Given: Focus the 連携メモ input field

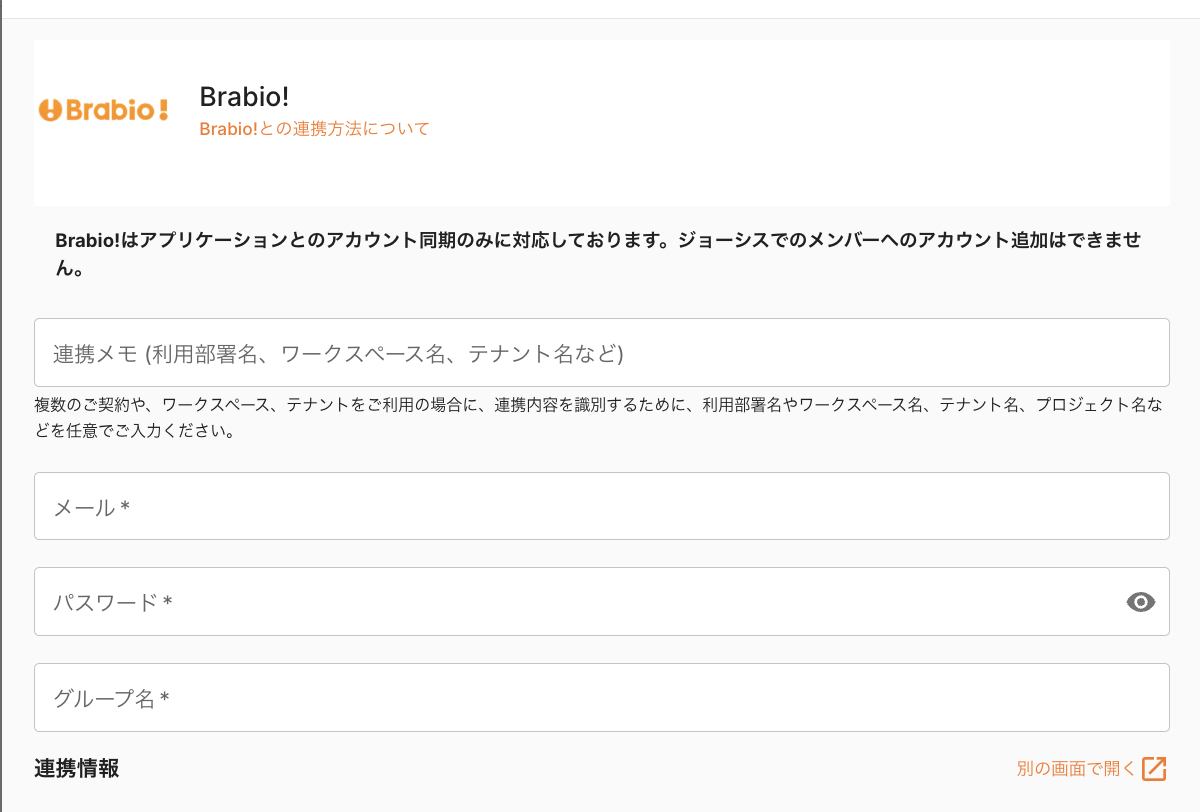Looking at the screenshot, I should [600, 353].
